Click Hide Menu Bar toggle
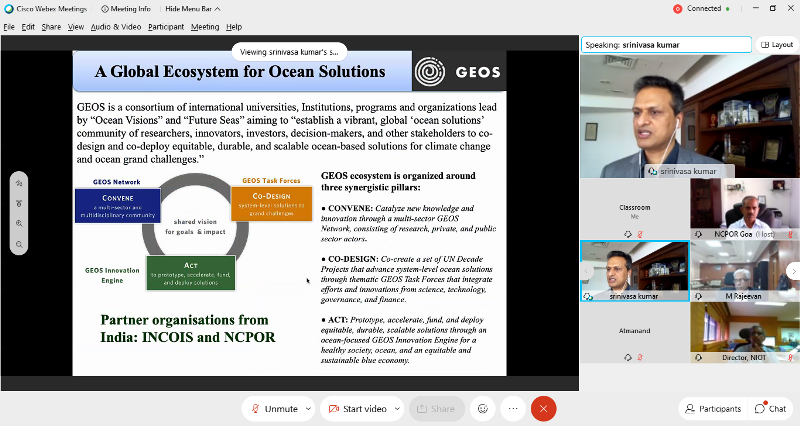 192,9
